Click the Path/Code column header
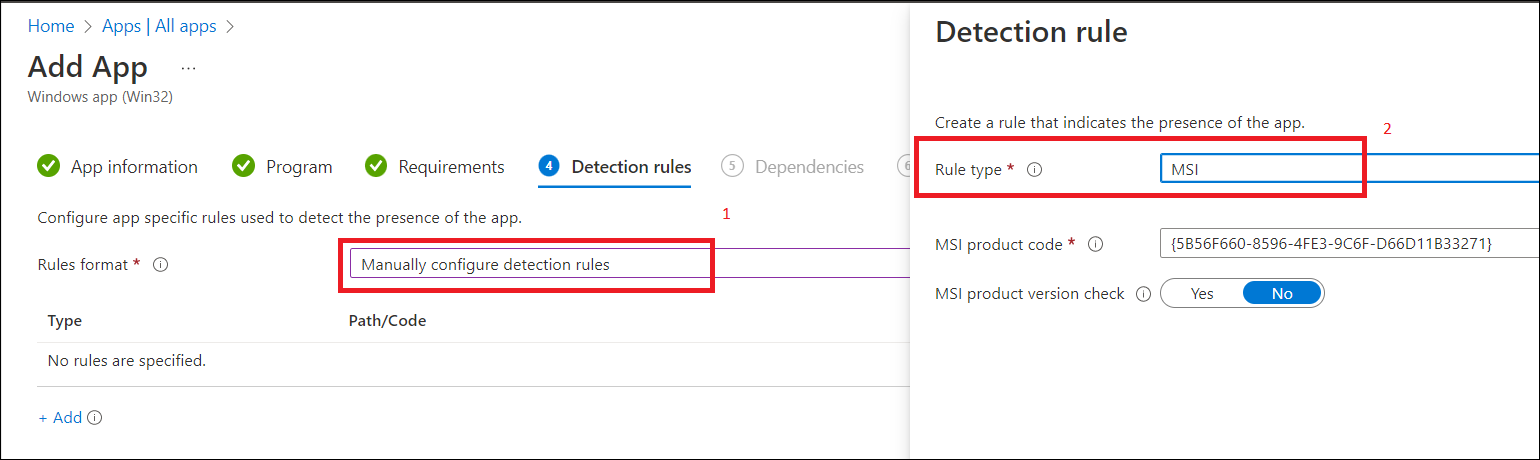Viewport: 1540px width, 460px height. coord(387,321)
